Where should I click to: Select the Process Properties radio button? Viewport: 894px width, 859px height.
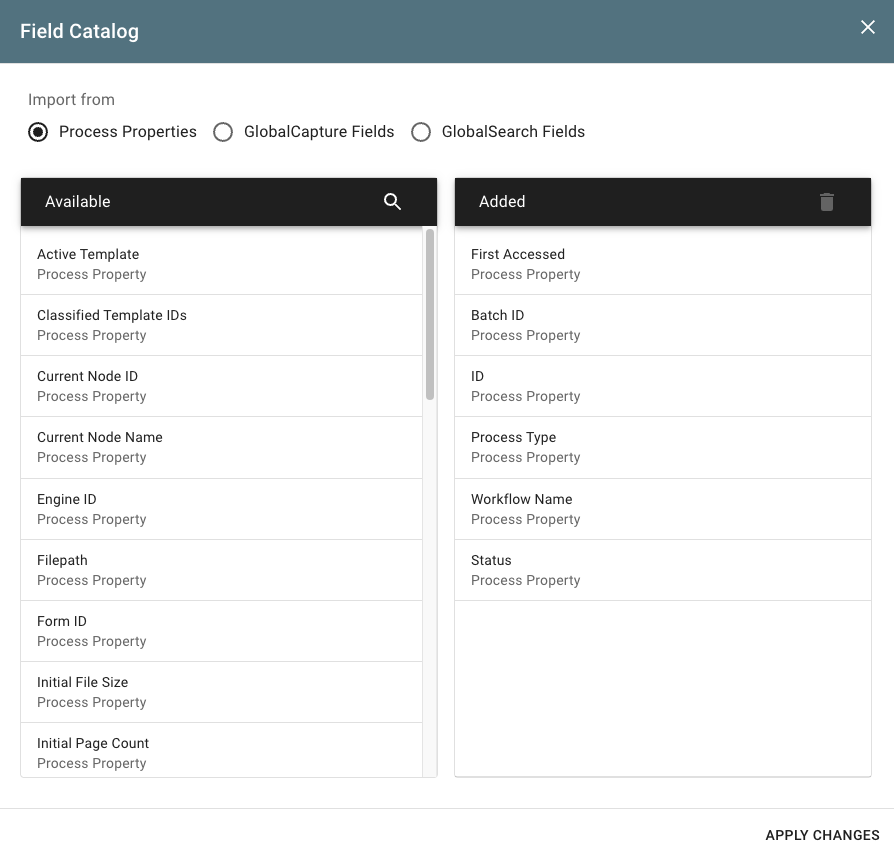click(x=38, y=132)
